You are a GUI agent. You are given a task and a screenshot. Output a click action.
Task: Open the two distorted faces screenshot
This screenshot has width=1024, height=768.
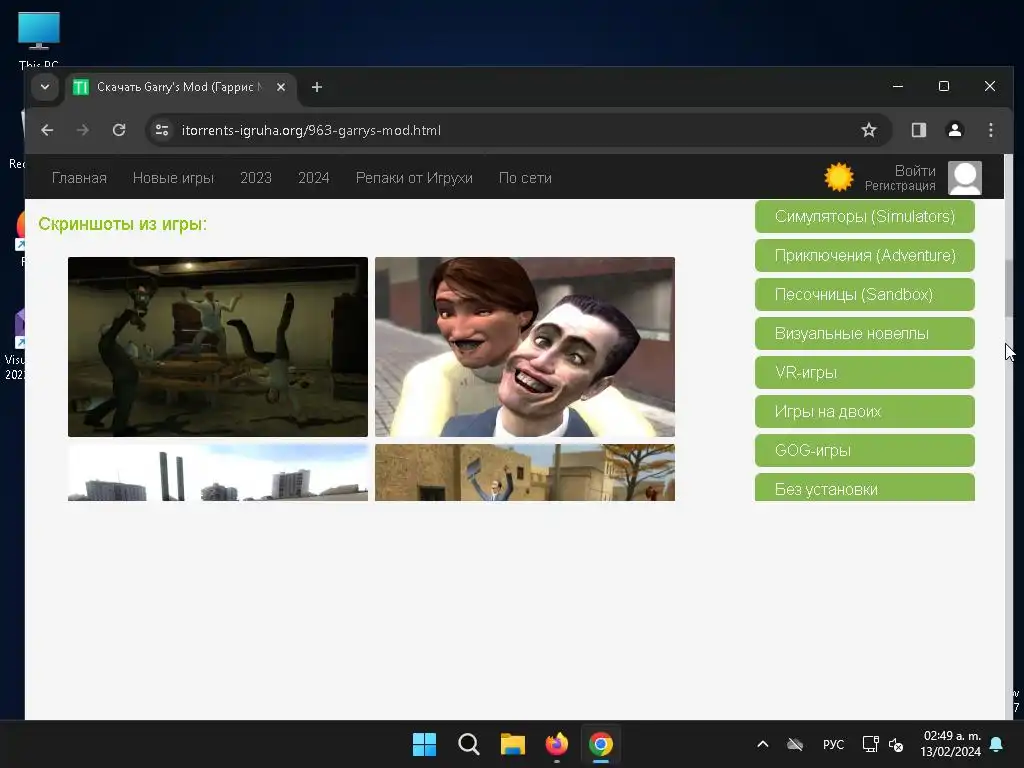524,347
